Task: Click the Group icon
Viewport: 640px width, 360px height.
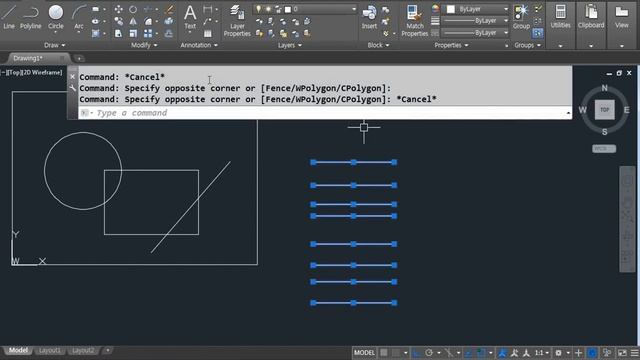Action: [x=521, y=17]
